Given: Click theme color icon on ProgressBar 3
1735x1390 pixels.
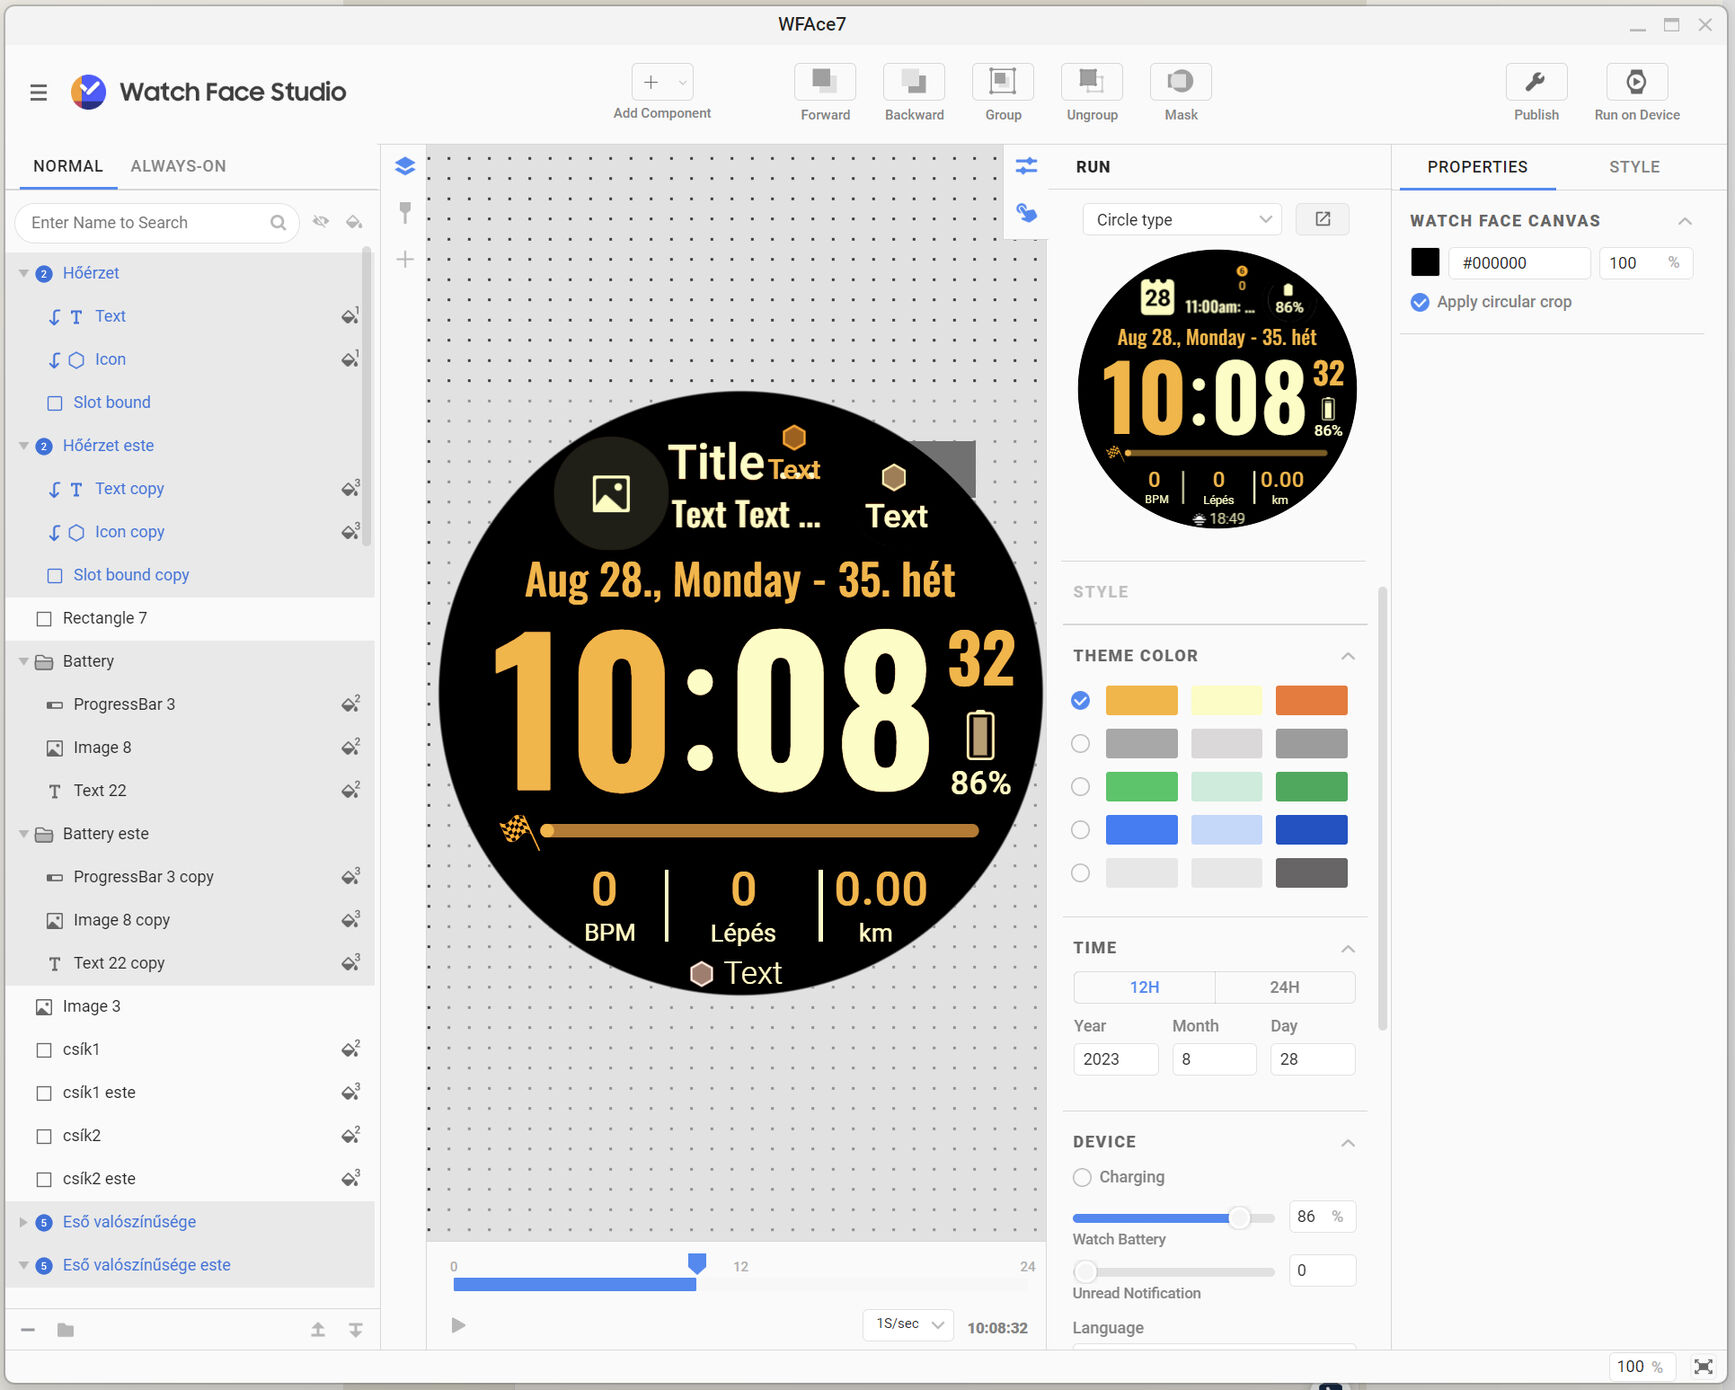Looking at the screenshot, I should tap(350, 704).
